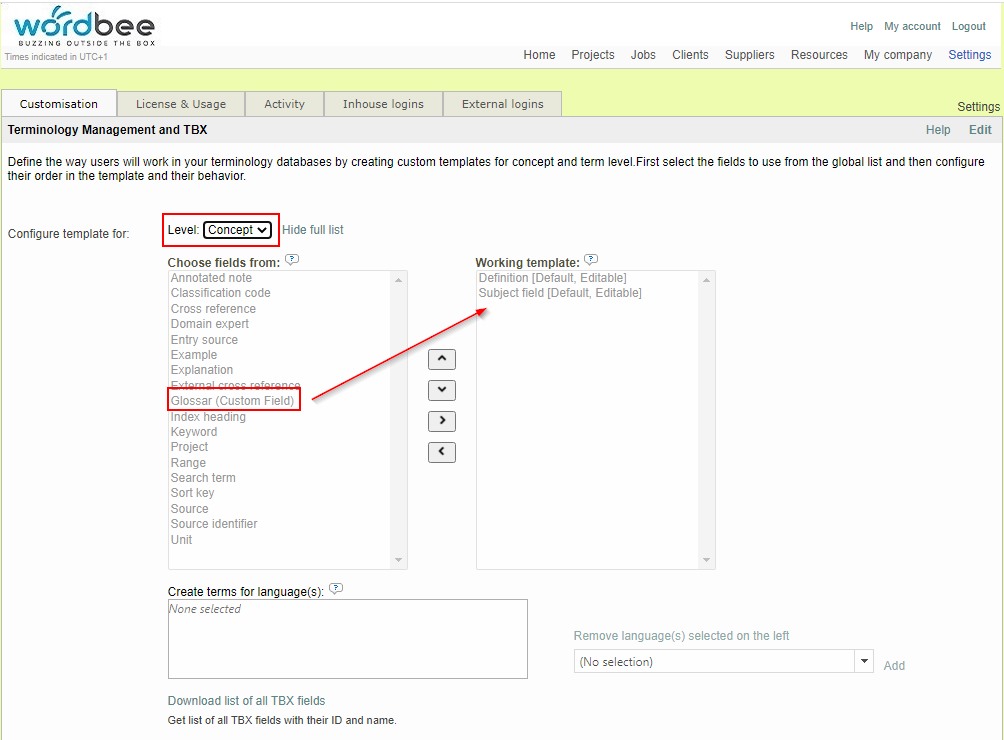Download list of all TBX fields
Image resolution: width=1004 pixels, height=740 pixels.
pos(246,701)
